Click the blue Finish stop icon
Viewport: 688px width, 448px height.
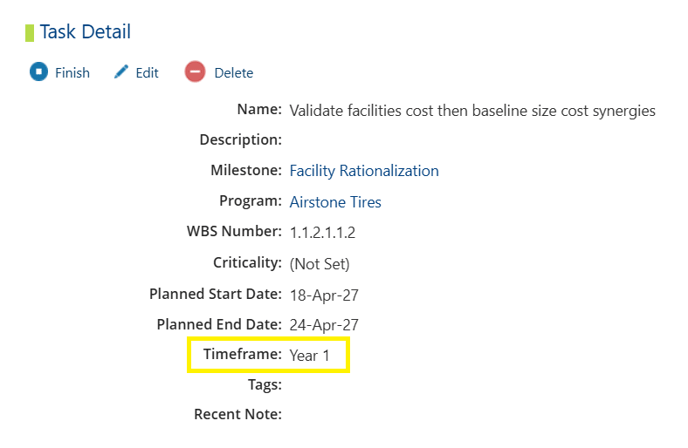(x=39, y=72)
